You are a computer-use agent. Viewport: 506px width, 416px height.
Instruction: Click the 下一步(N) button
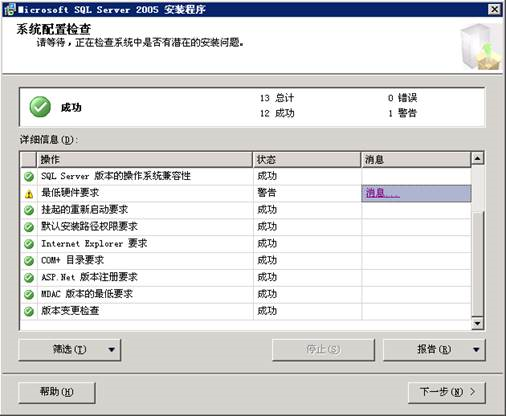tap(447, 392)
